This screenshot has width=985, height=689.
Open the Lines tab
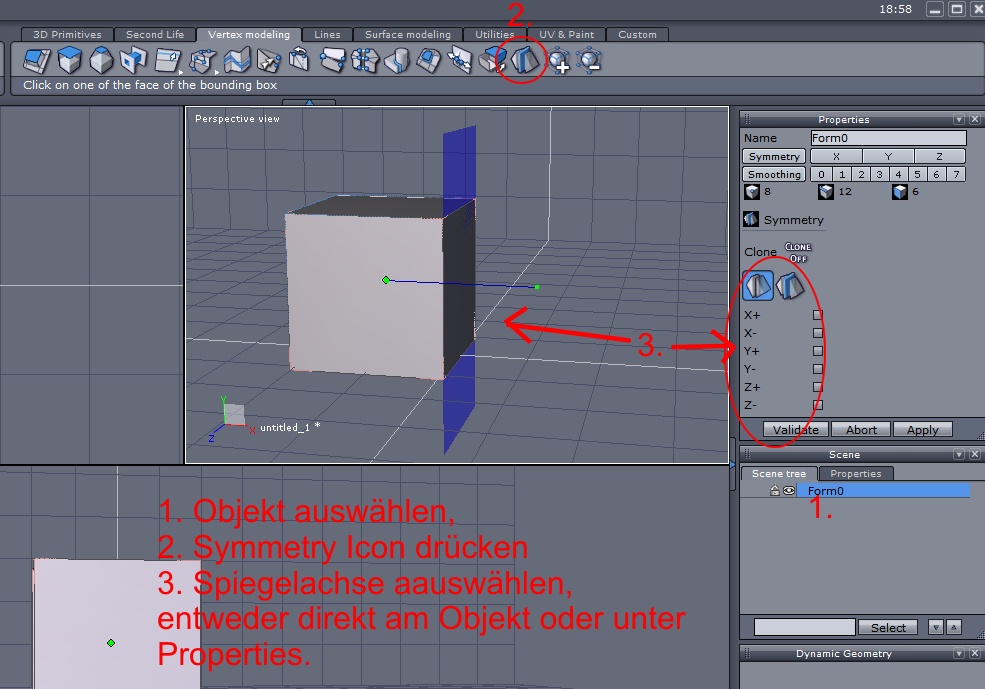tap(327, 35)
